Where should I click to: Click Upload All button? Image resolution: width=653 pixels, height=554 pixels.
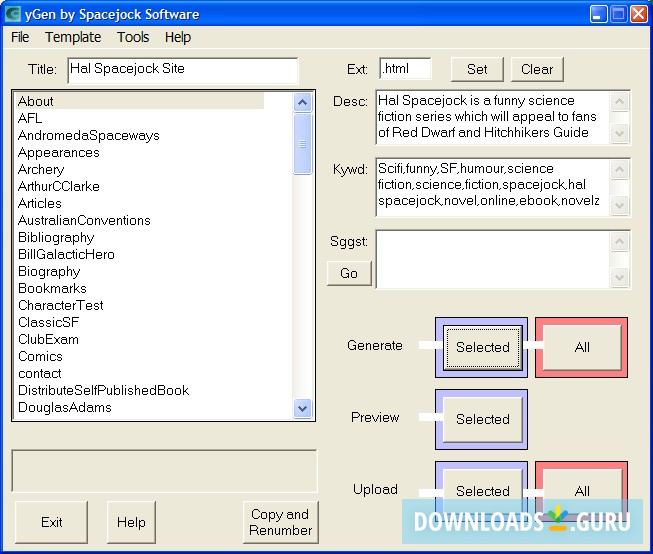coord(582,491)
